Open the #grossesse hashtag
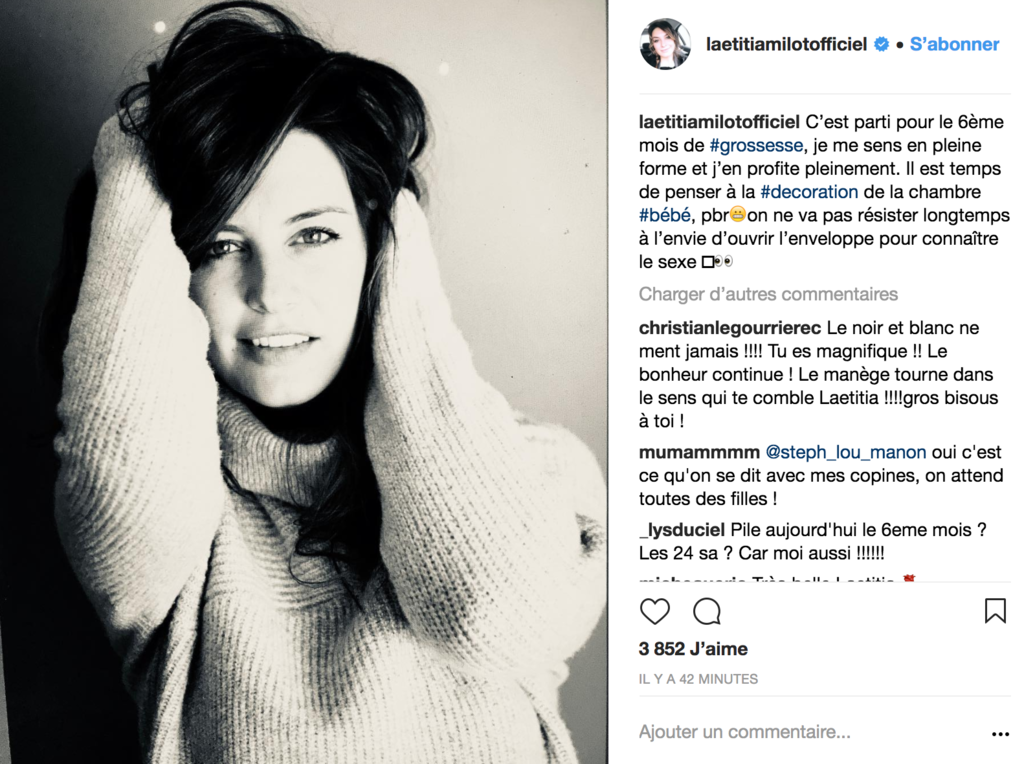Viewport: 1024px width, 764px height. (756, 145)
